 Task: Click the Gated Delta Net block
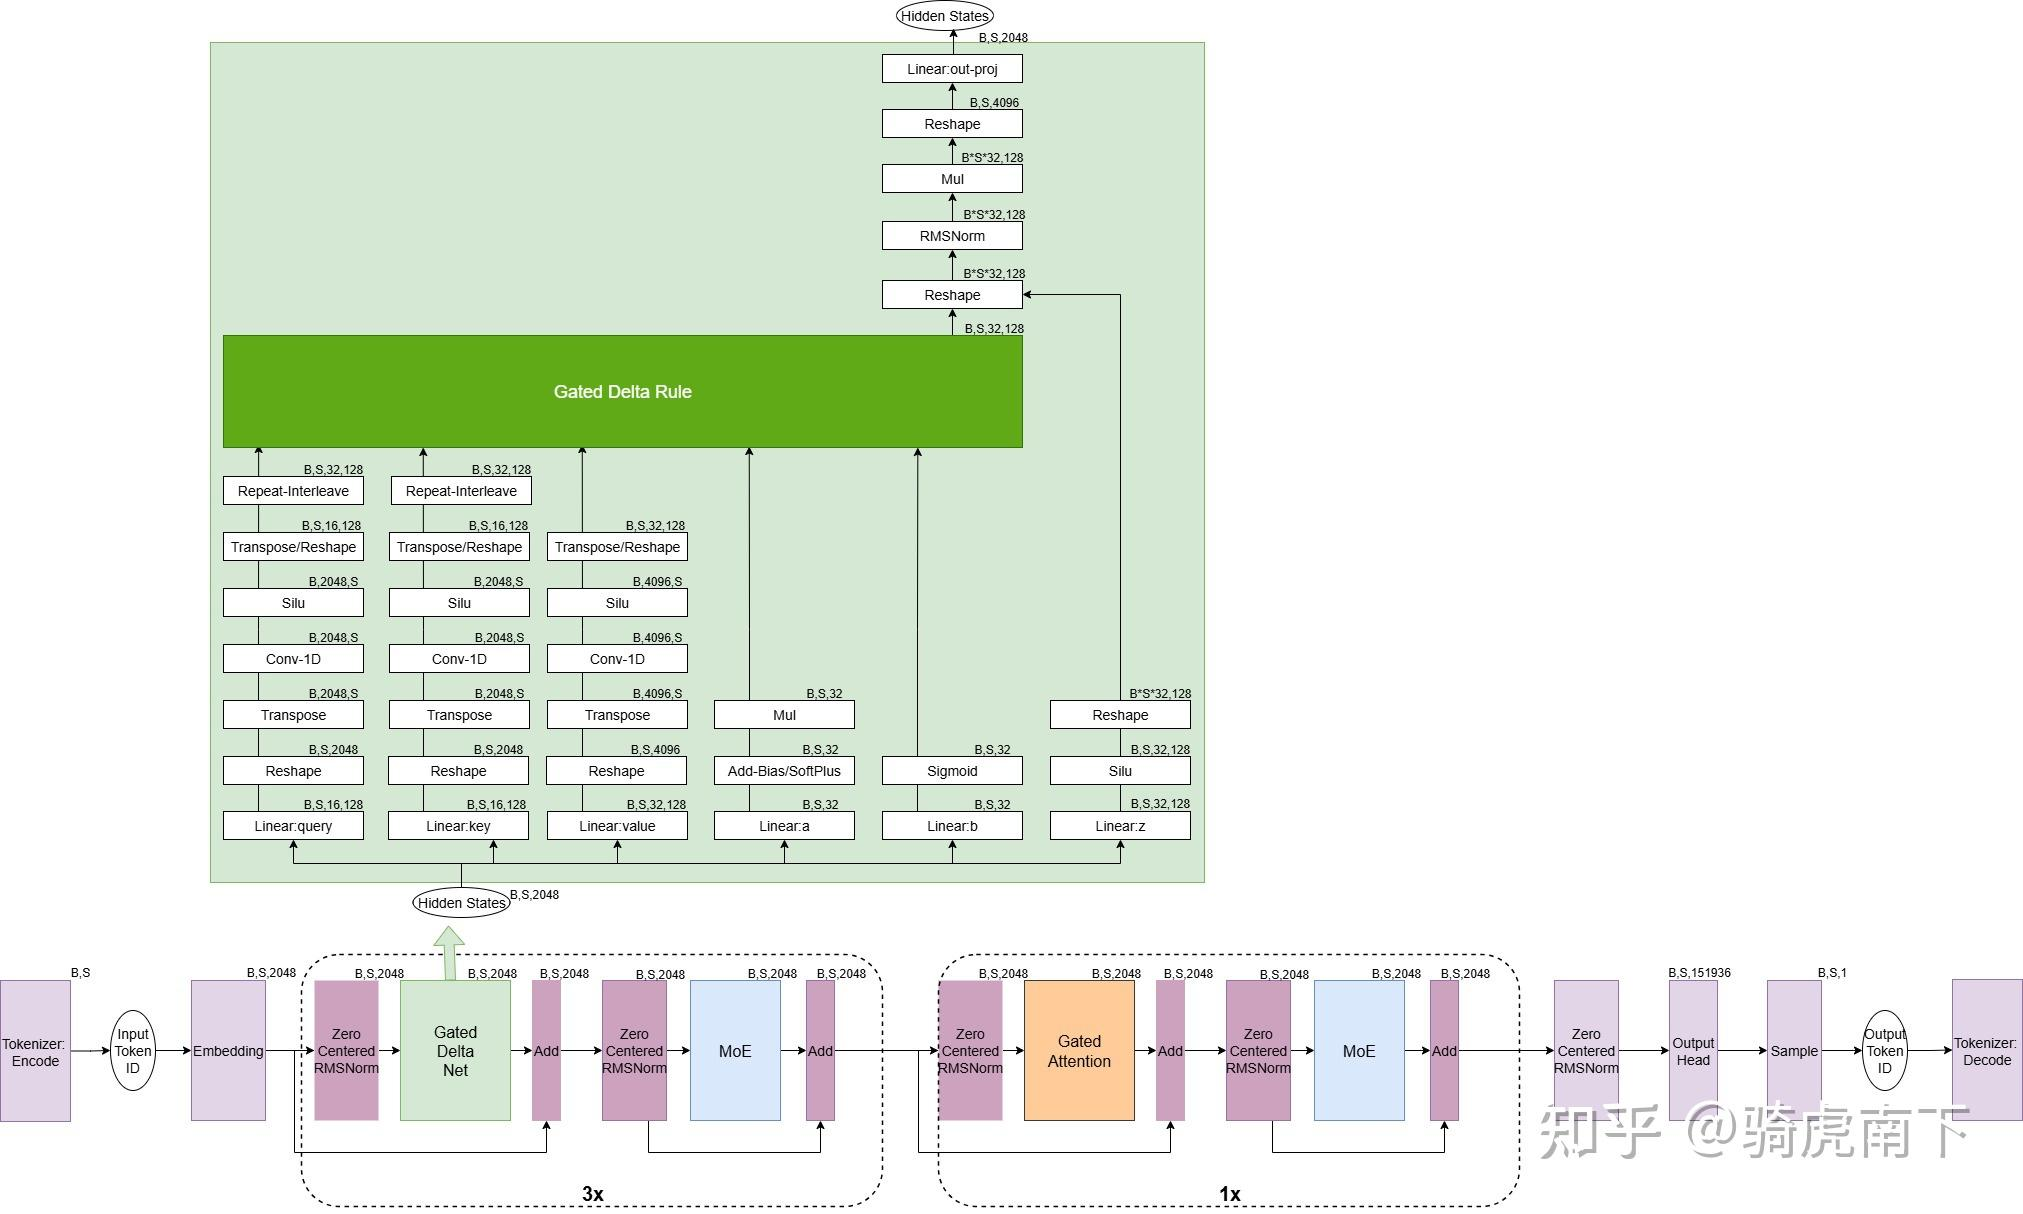pyautogui.click(x=455, y=1051)
